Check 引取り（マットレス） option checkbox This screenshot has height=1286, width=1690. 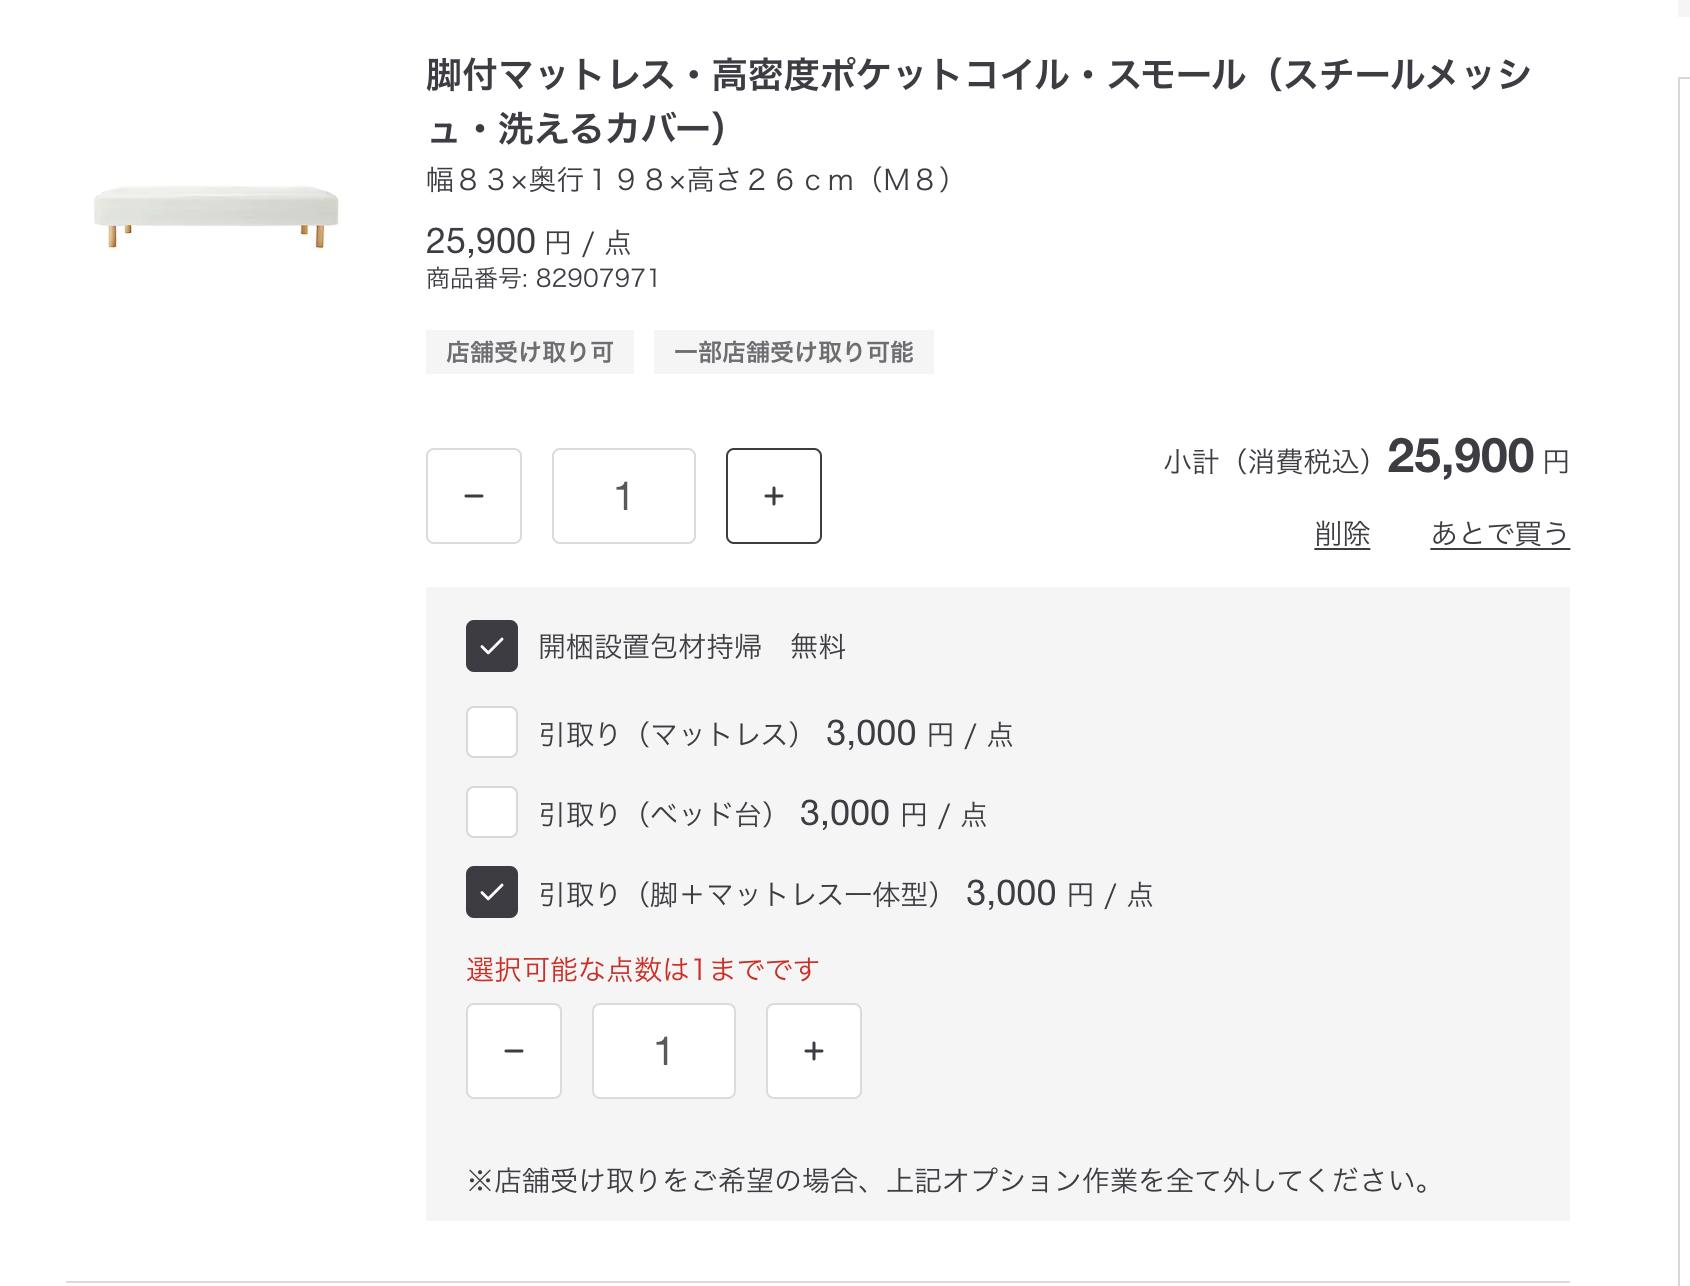(492, 732)
